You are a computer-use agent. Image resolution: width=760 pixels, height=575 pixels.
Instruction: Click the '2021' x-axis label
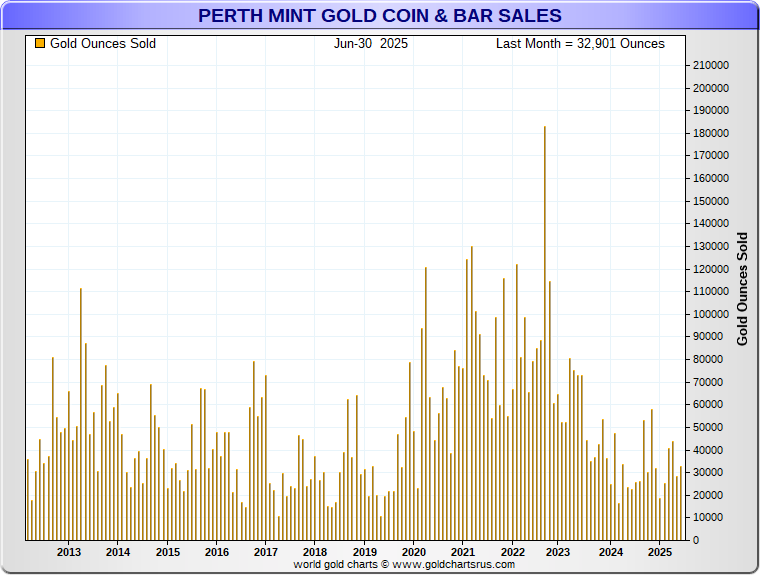point(463,552)
